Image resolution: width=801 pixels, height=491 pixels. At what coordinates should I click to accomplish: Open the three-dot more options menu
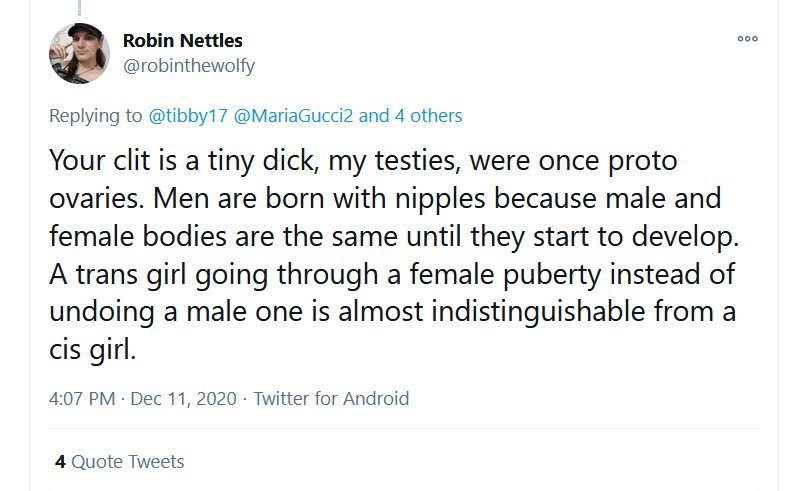pyautogui.click(x=747, y=39)
